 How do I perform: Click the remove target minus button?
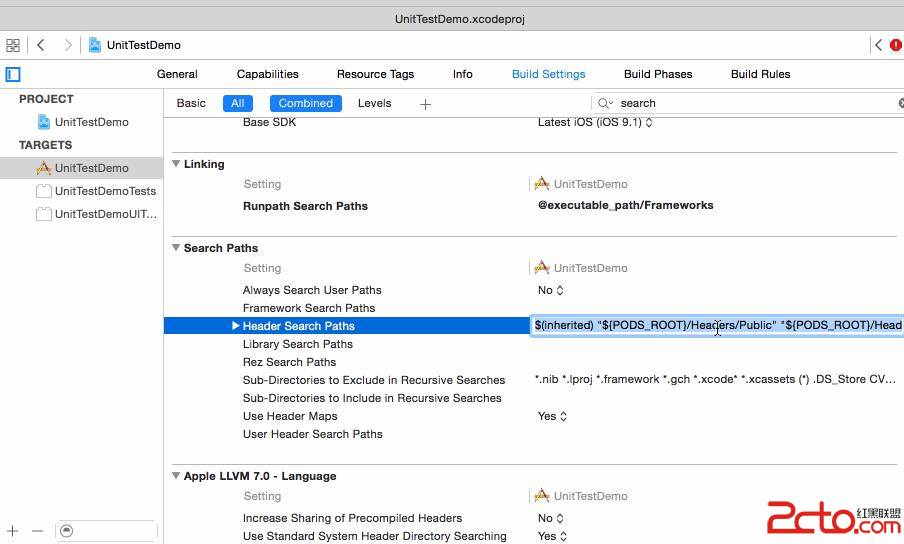coord(37,531)
